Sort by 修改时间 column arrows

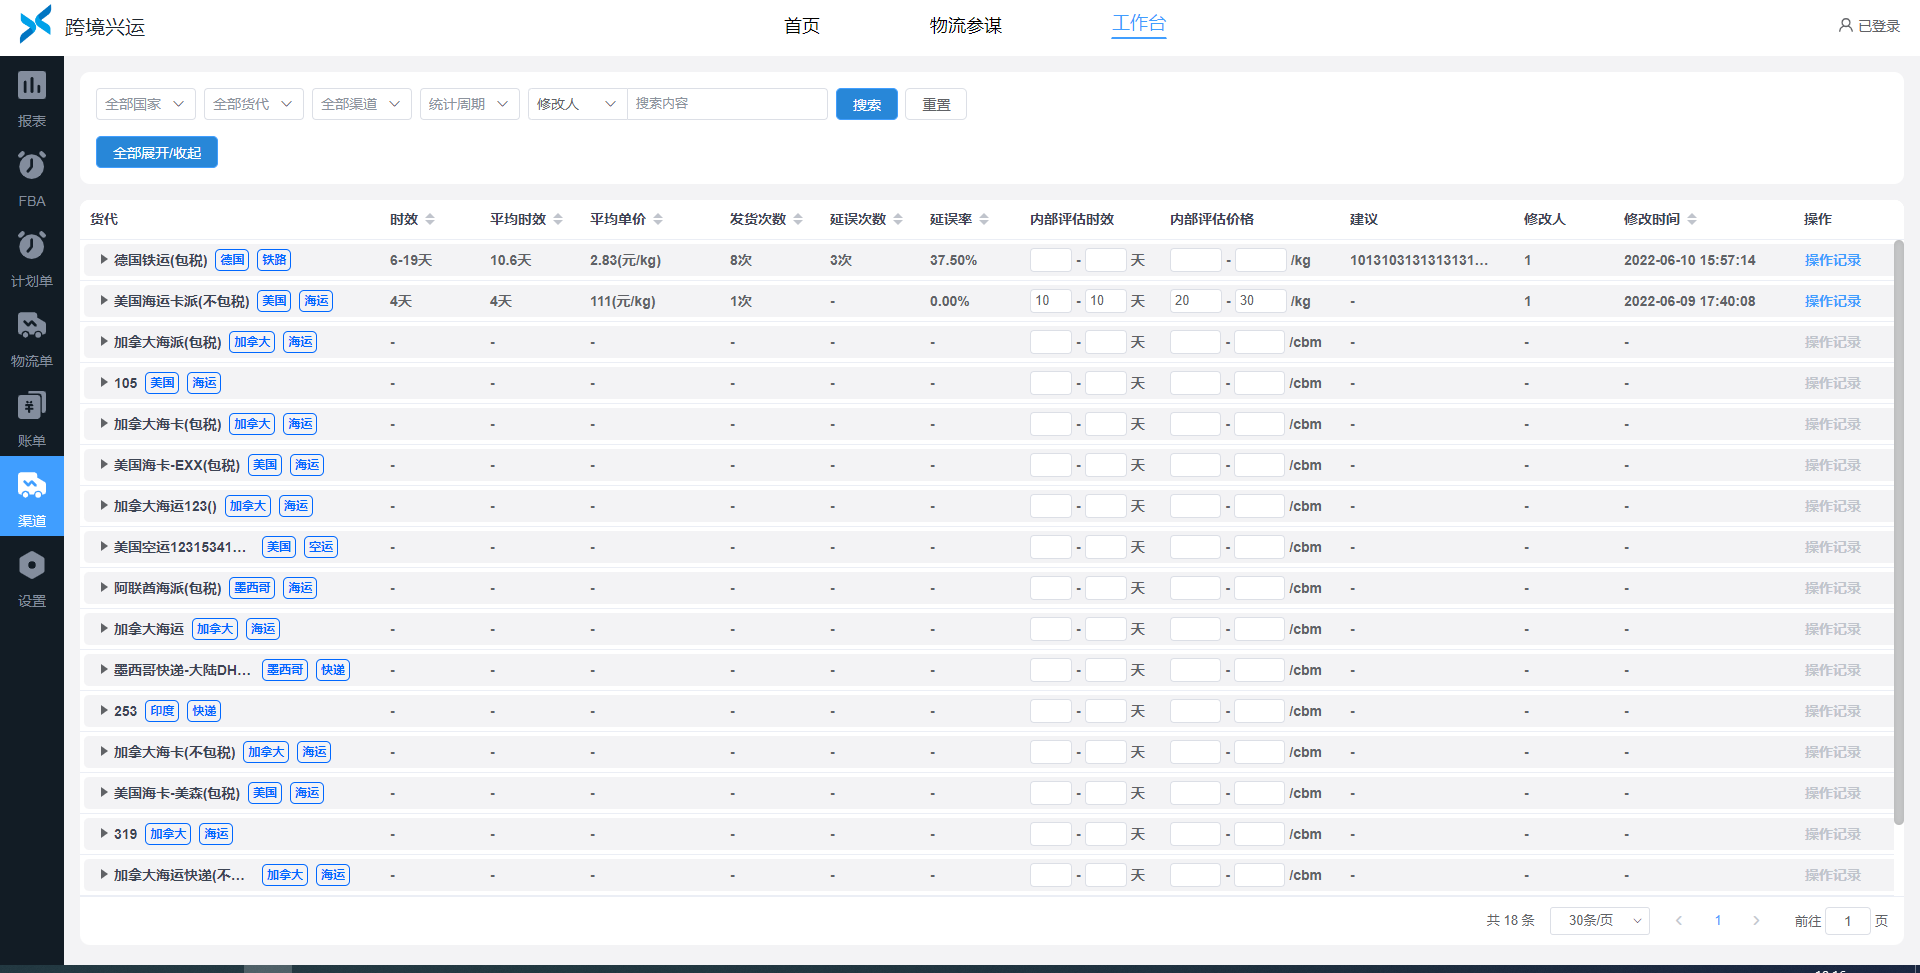pos(1692,219)
